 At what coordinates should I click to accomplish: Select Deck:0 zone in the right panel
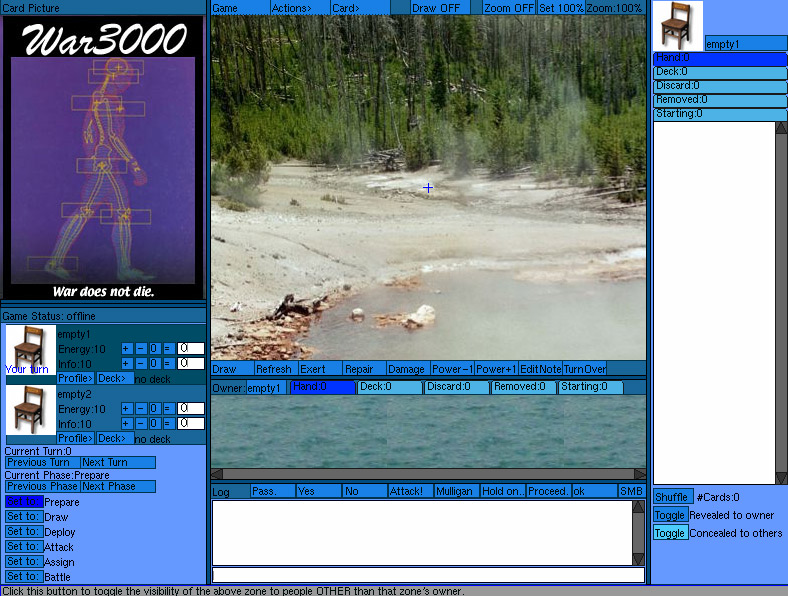pyautogui.click(x=720, y=72)
